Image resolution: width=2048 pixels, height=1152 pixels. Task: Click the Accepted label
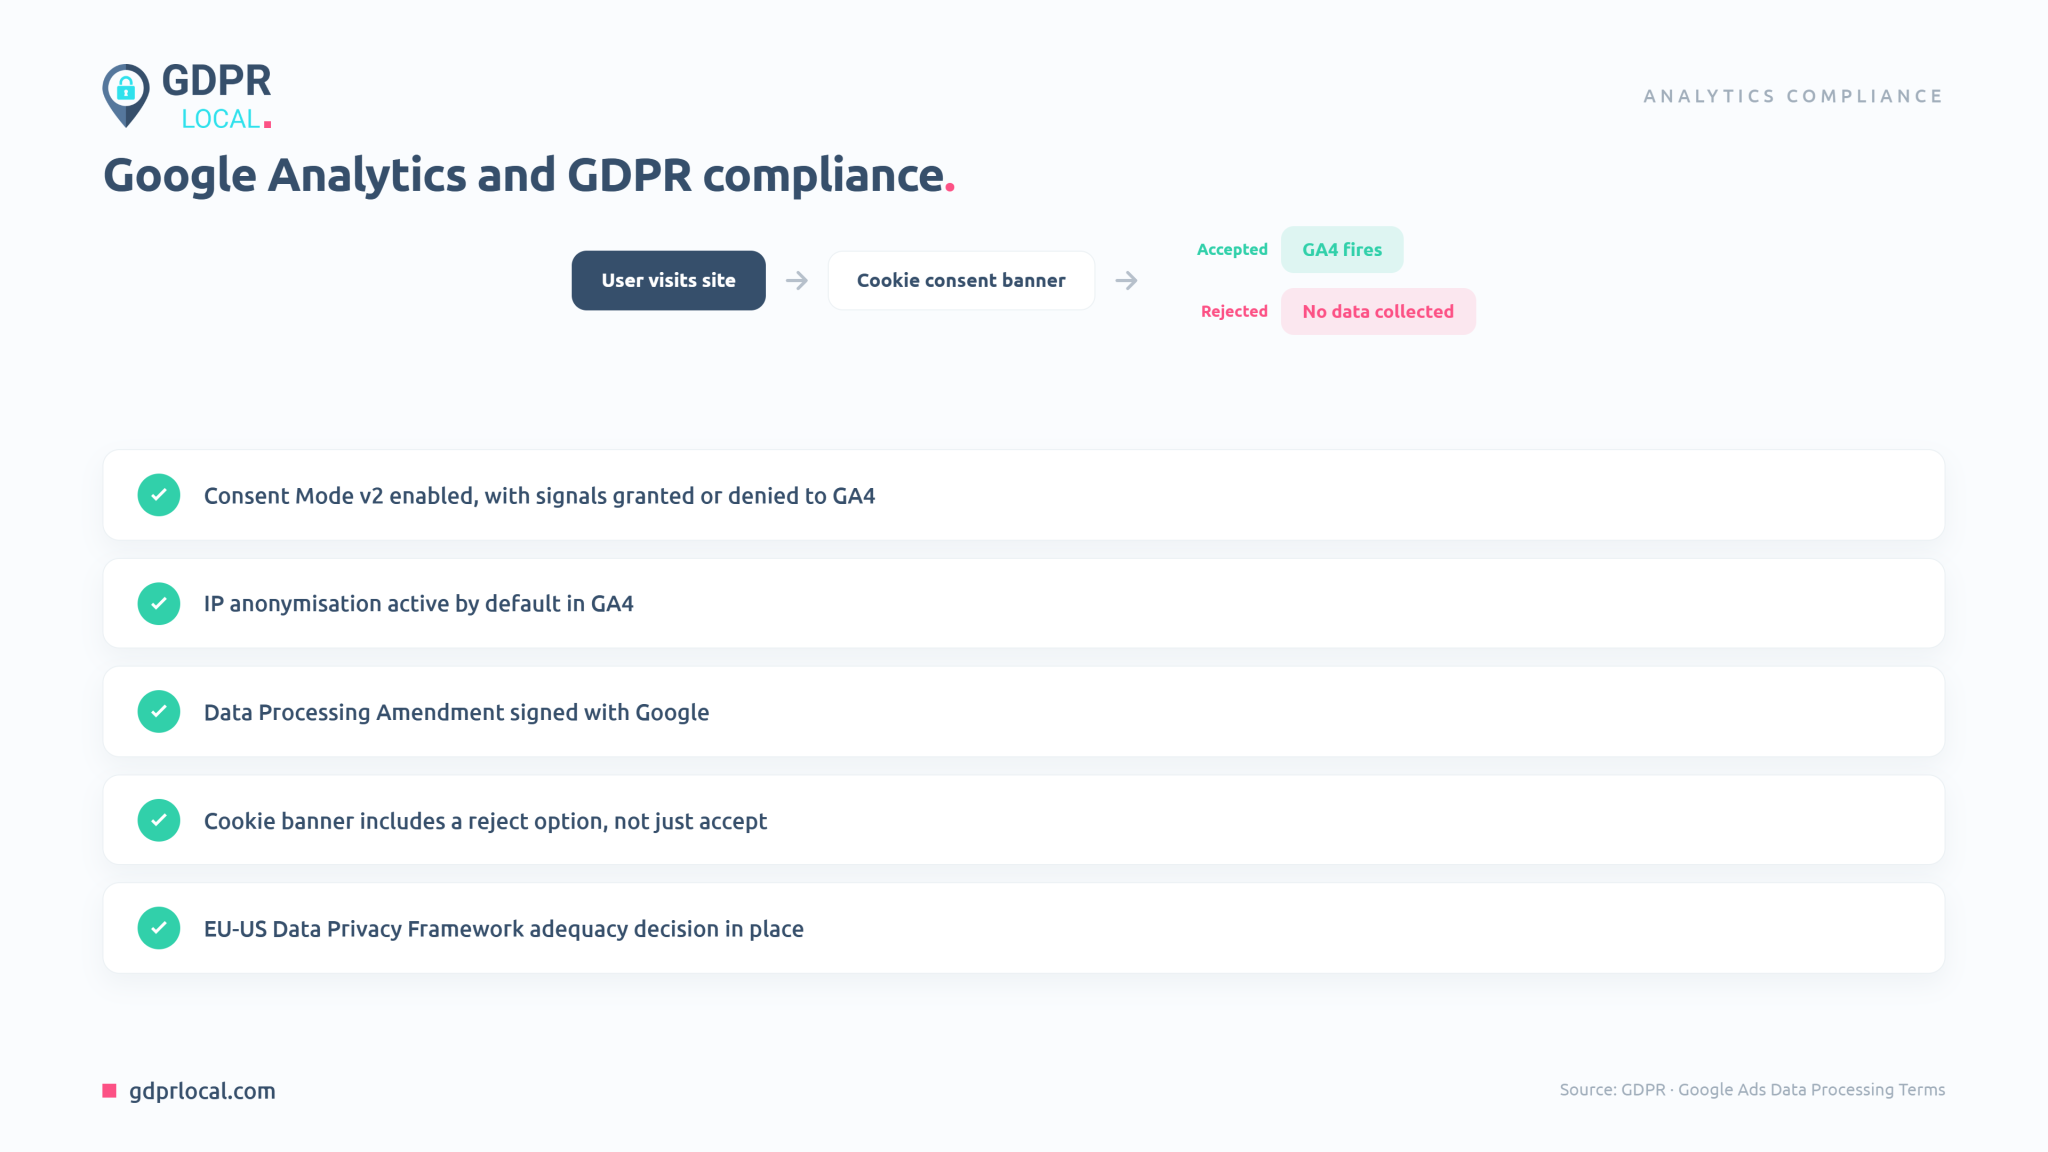pos(1232,249)
